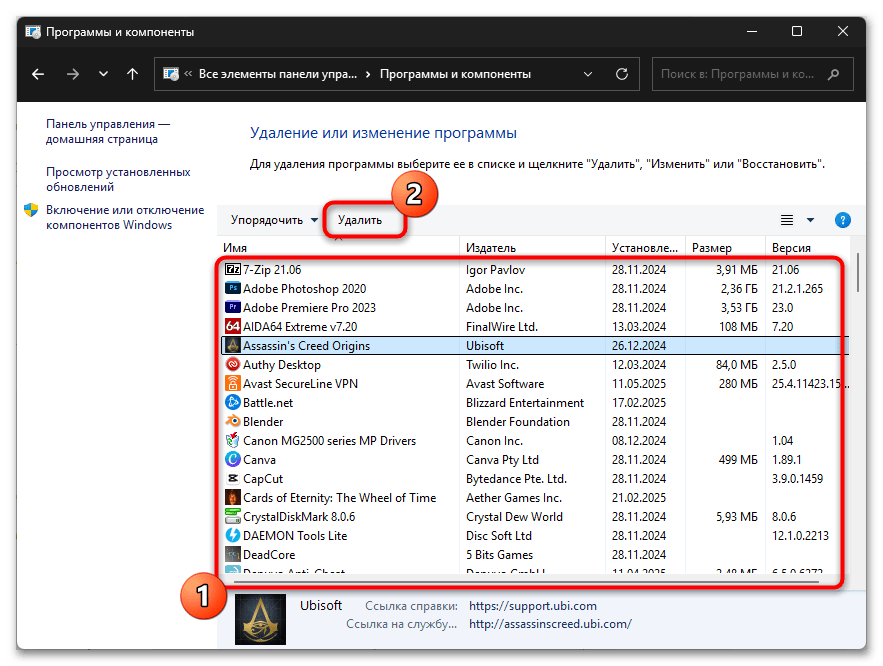The width and height of the screenshot is (883, 666).
Task: Select DAEMON Tools Lite entry
Action: click(535, 536)
